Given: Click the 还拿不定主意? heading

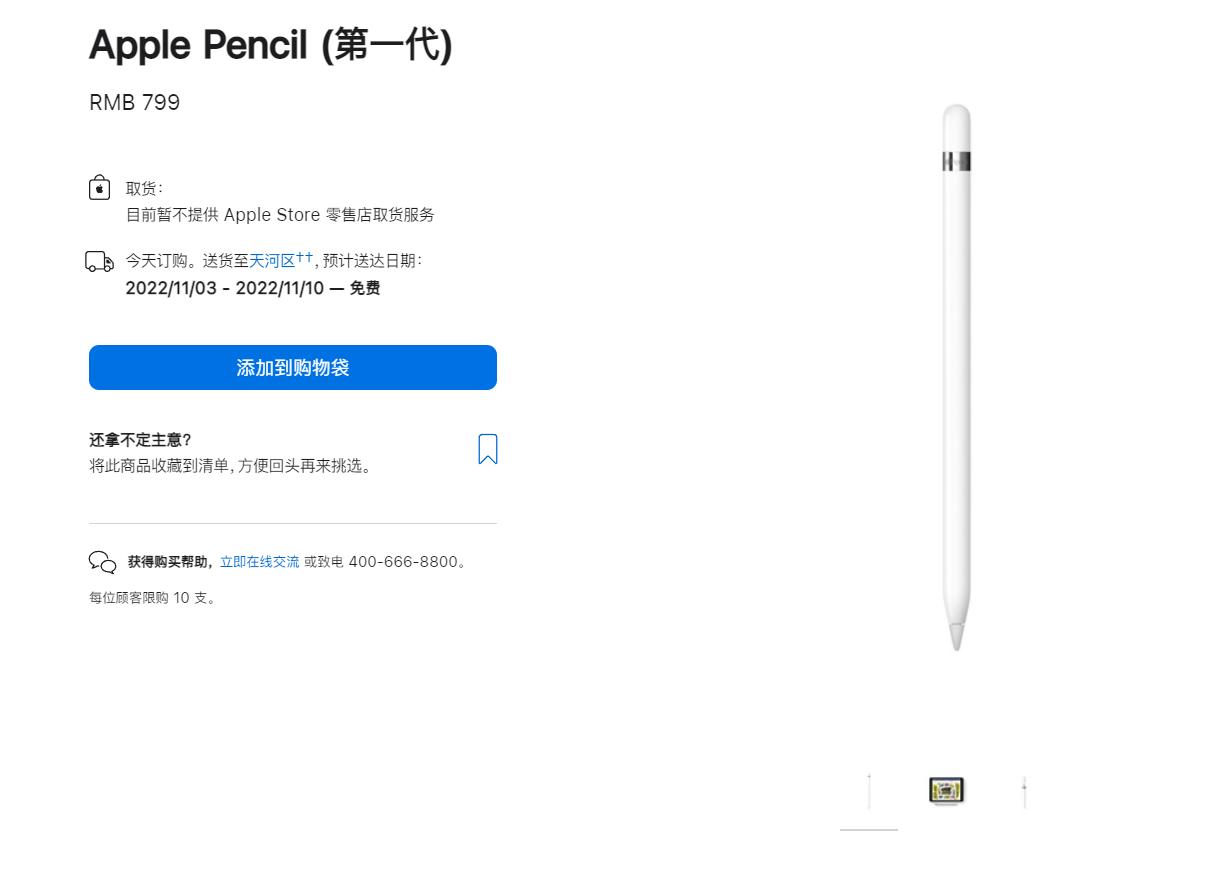Looking at the screenshot, I should click(x=140, y=440).
